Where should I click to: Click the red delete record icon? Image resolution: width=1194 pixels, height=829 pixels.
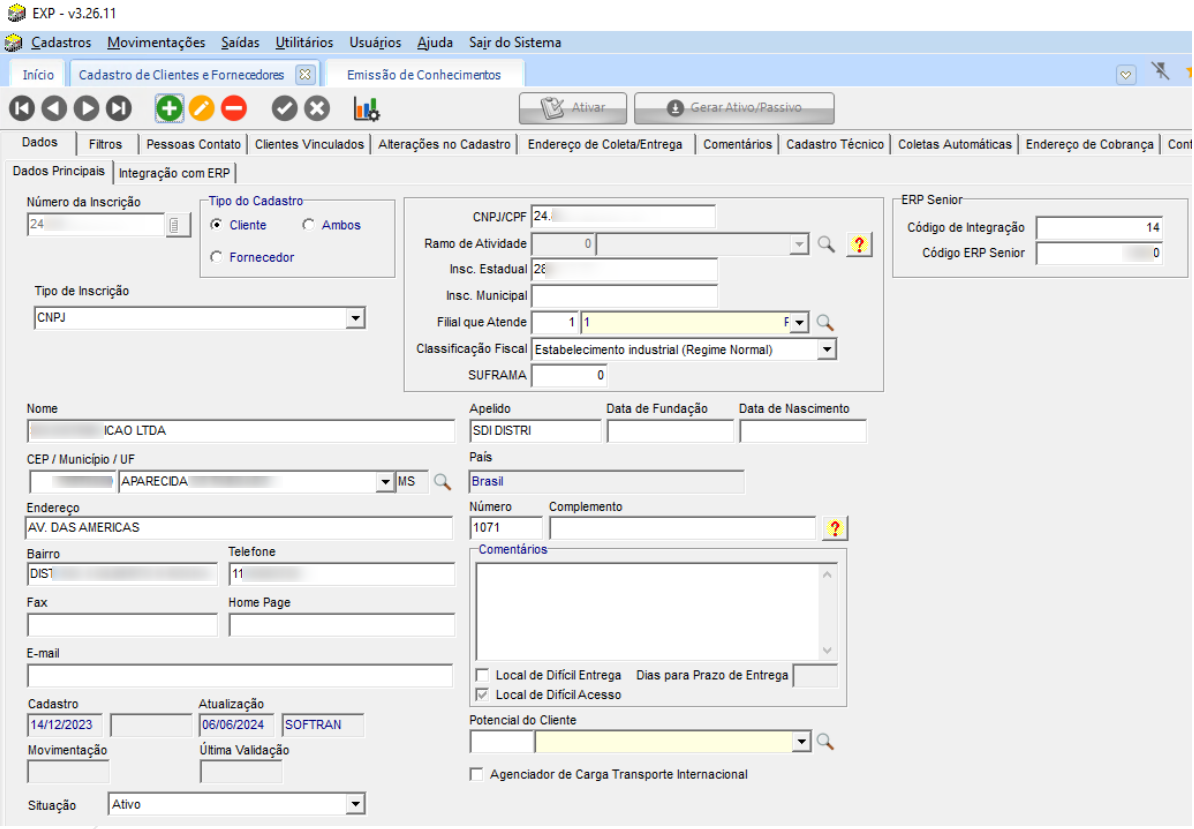coord(234,108)
